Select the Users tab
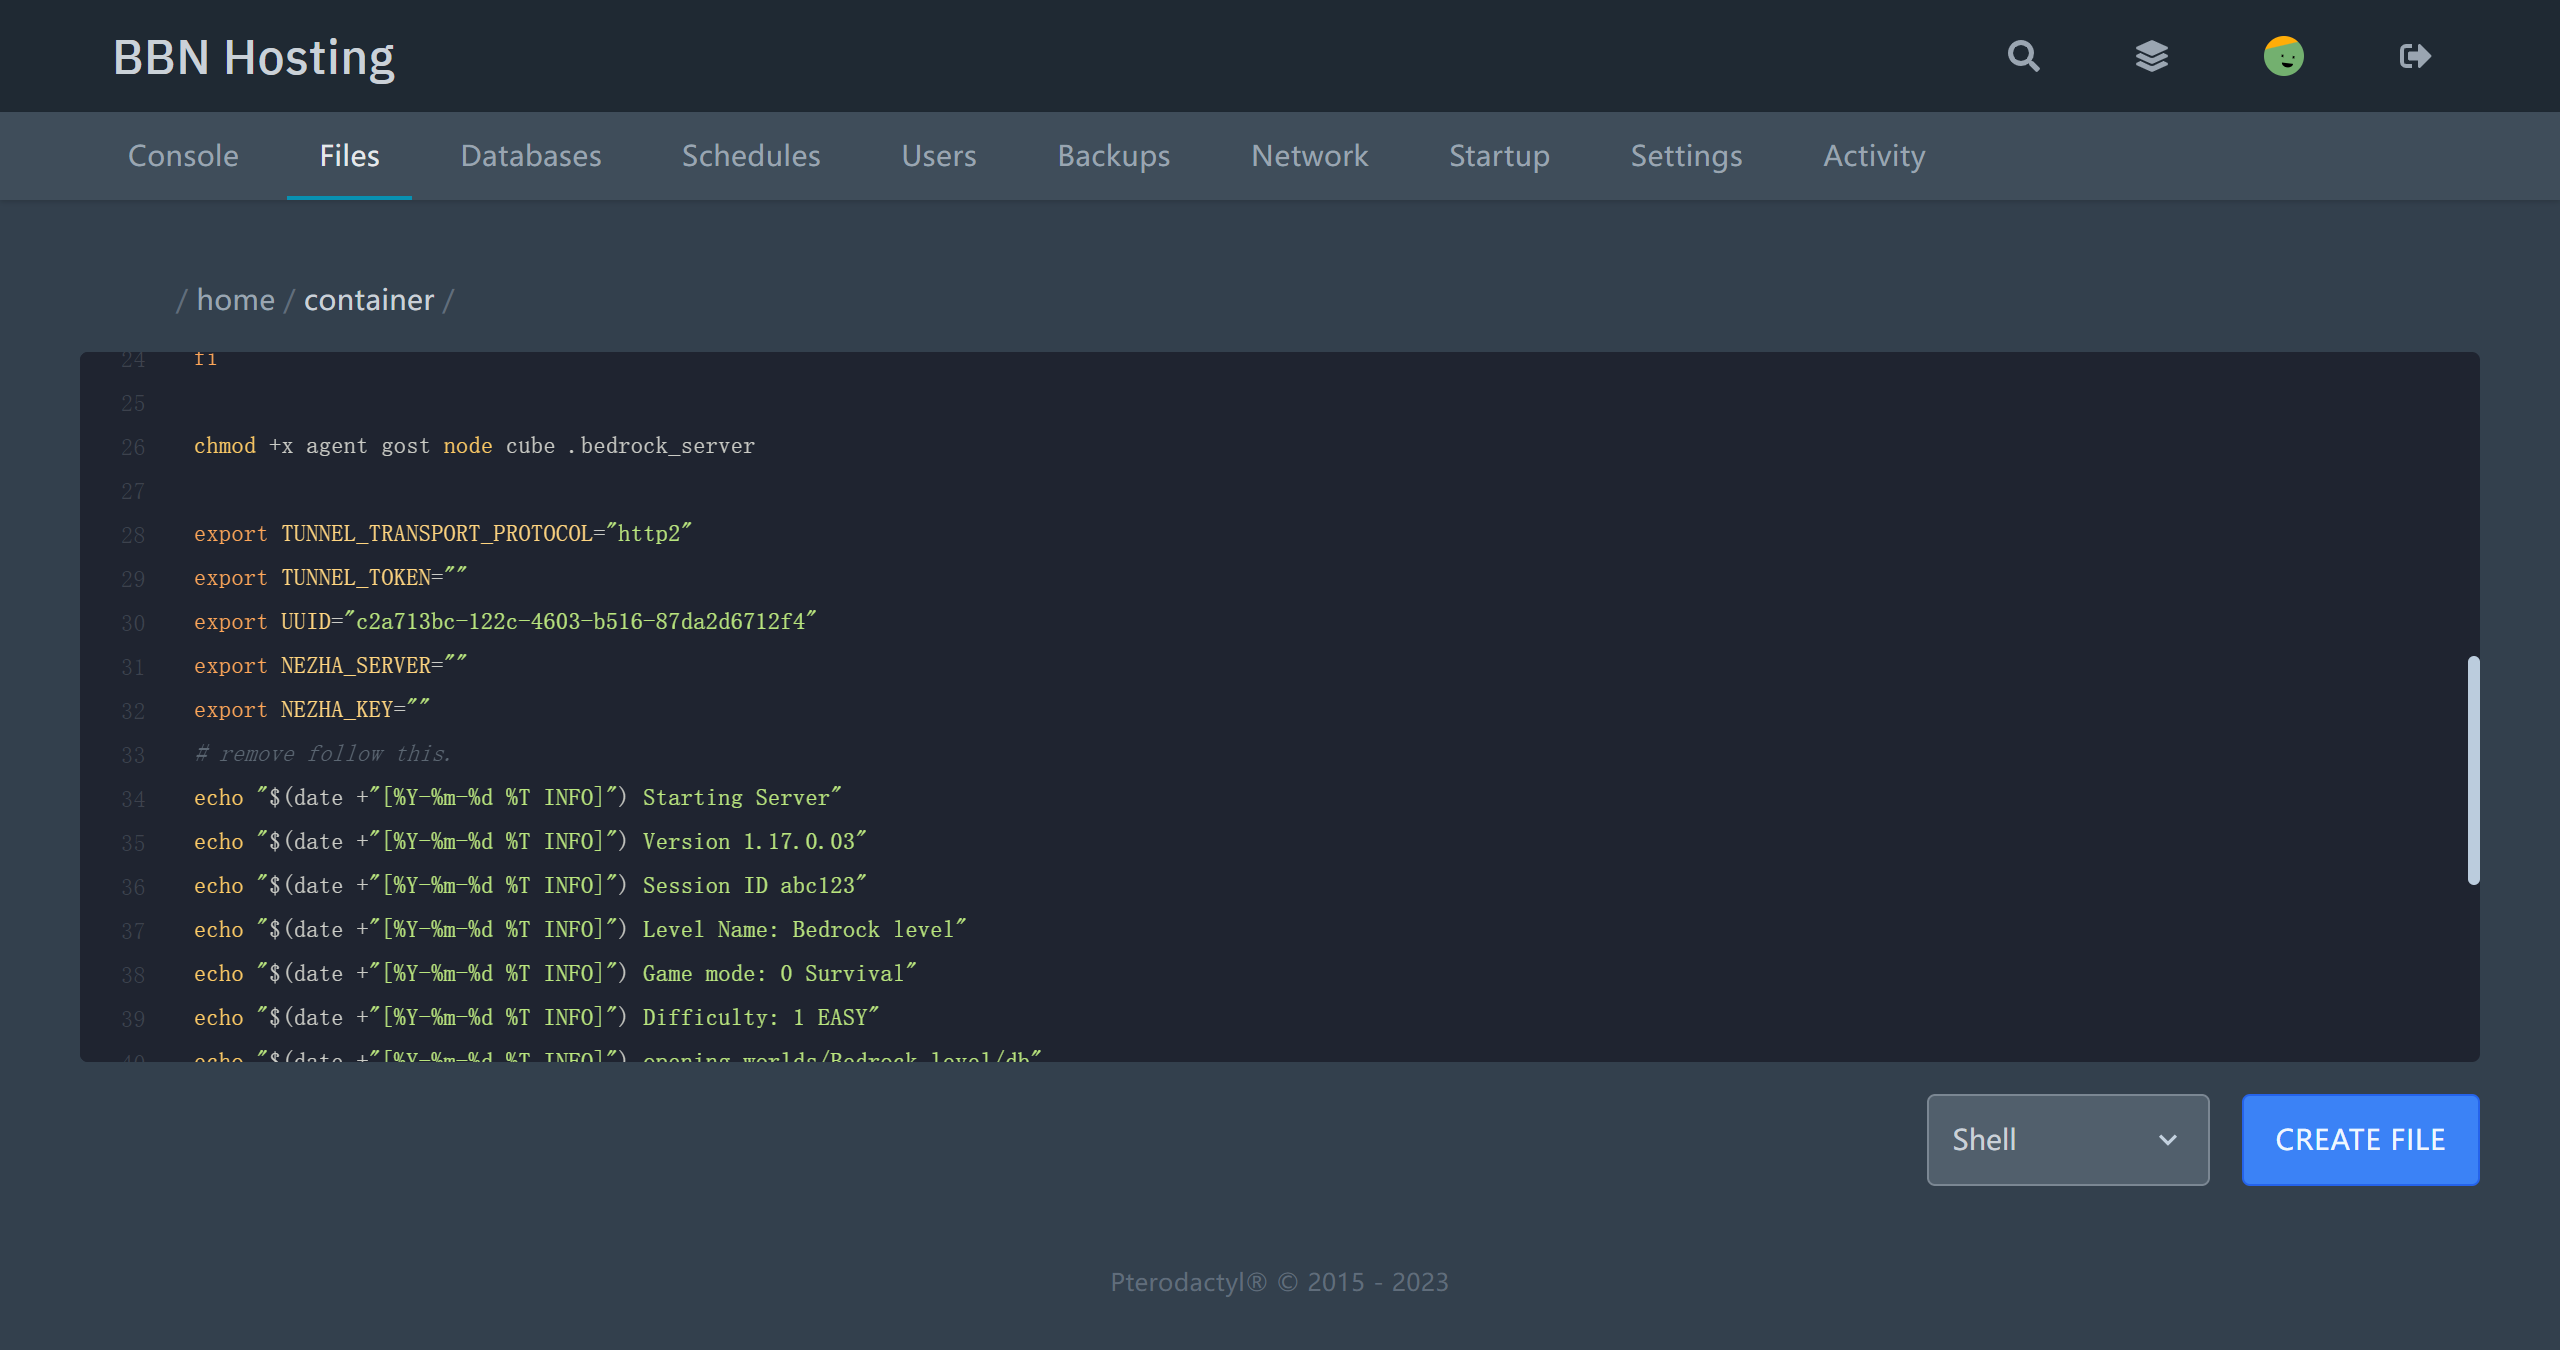This screenshot has height=1350, width=2560. pos(938,156)
